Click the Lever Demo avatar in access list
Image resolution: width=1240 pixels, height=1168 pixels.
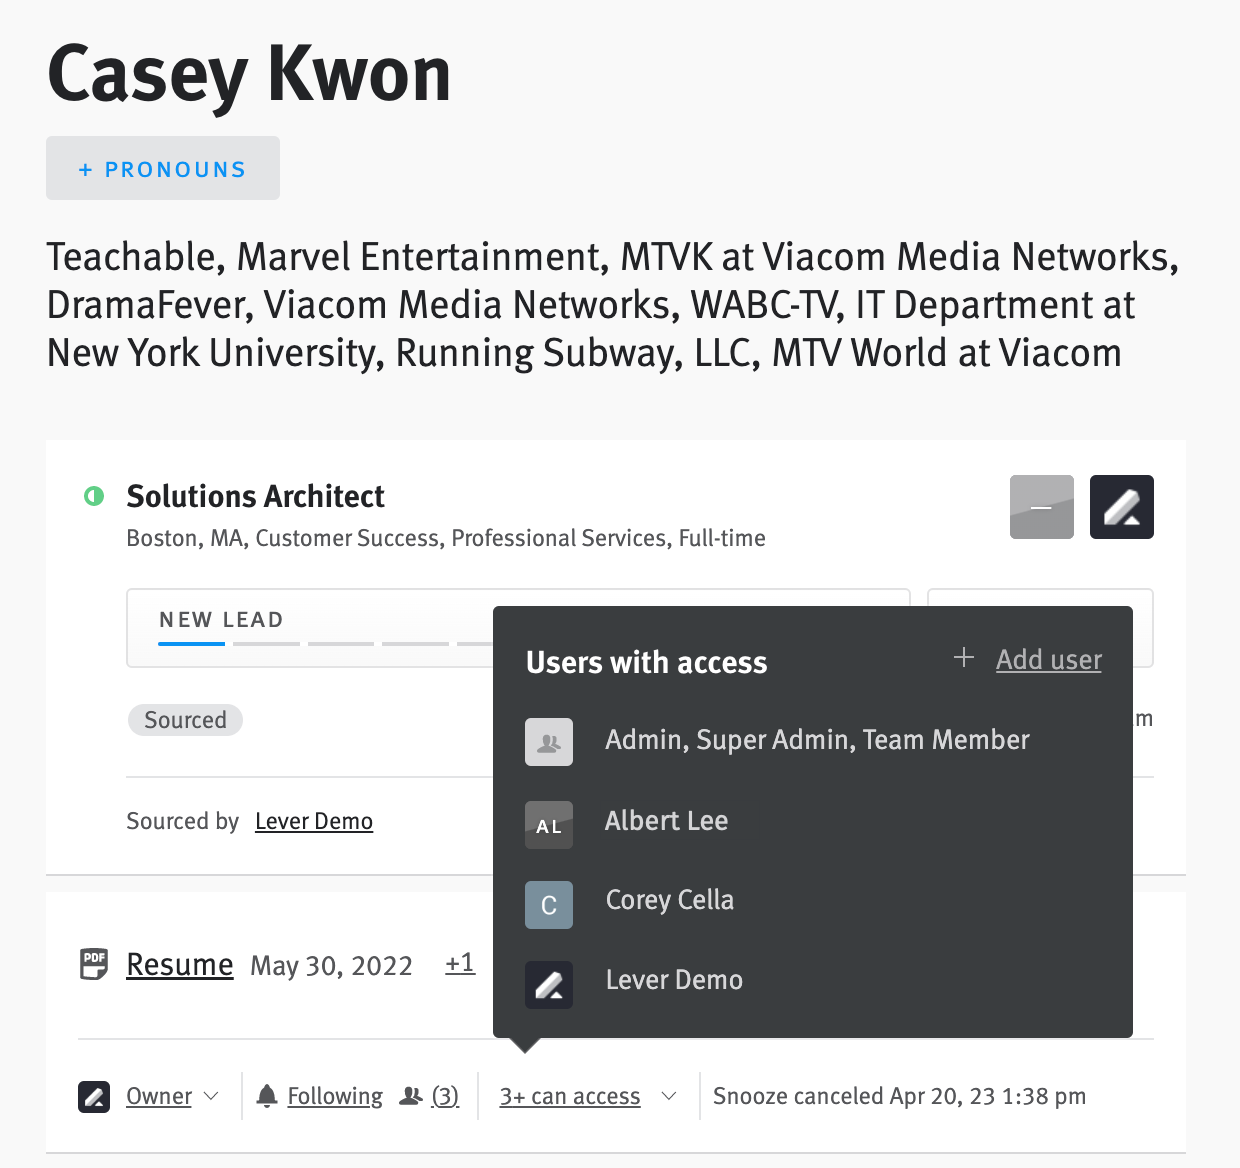pos(549,985)
